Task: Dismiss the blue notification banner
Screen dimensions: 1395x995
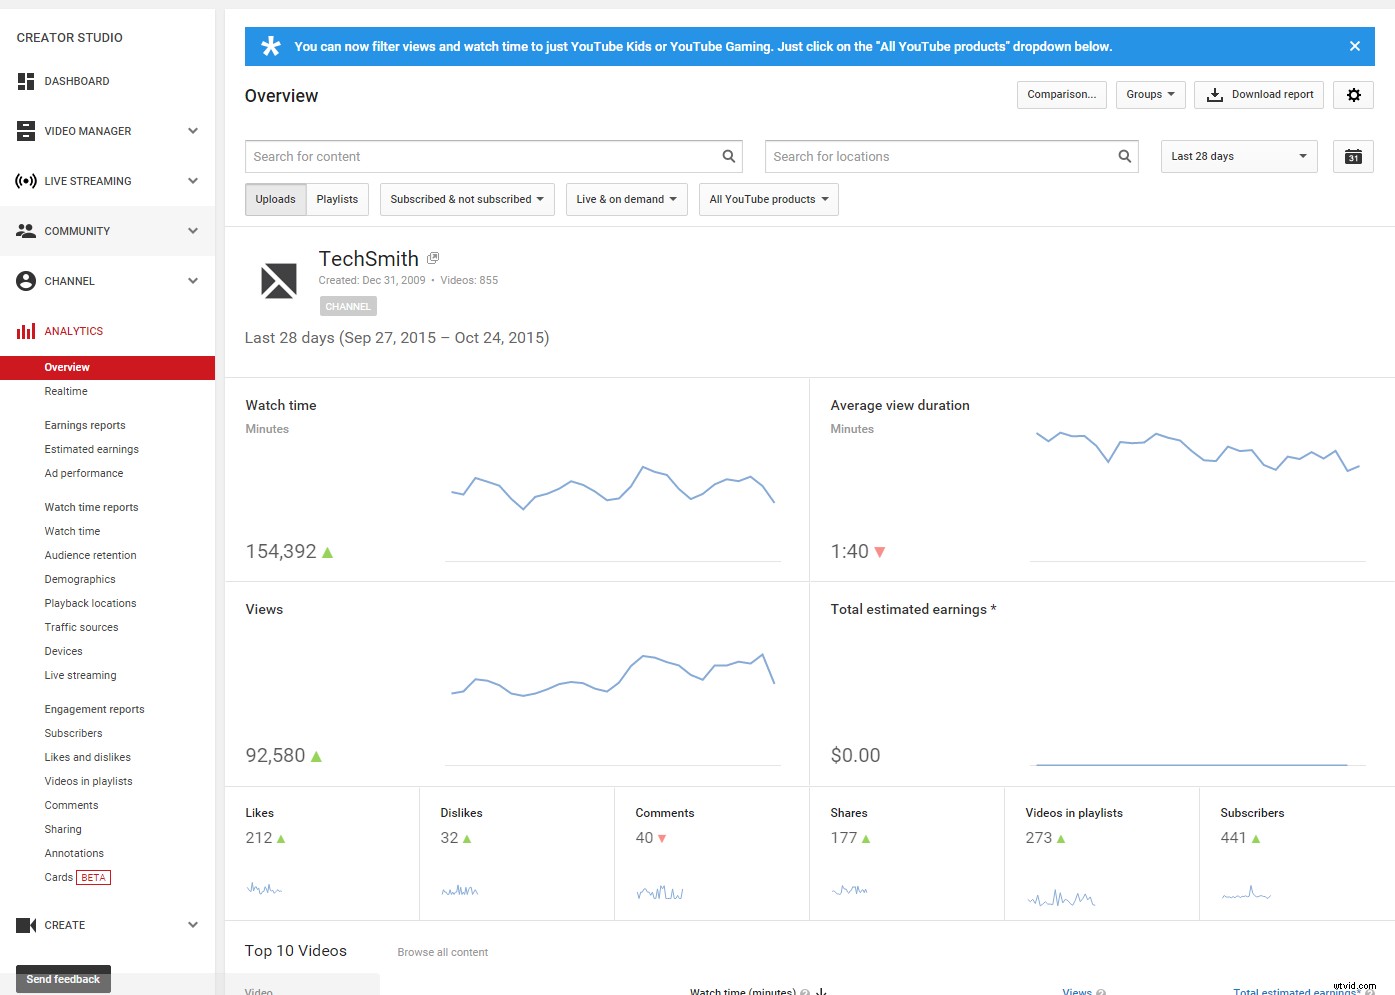Action: [x=1355, y=45]
